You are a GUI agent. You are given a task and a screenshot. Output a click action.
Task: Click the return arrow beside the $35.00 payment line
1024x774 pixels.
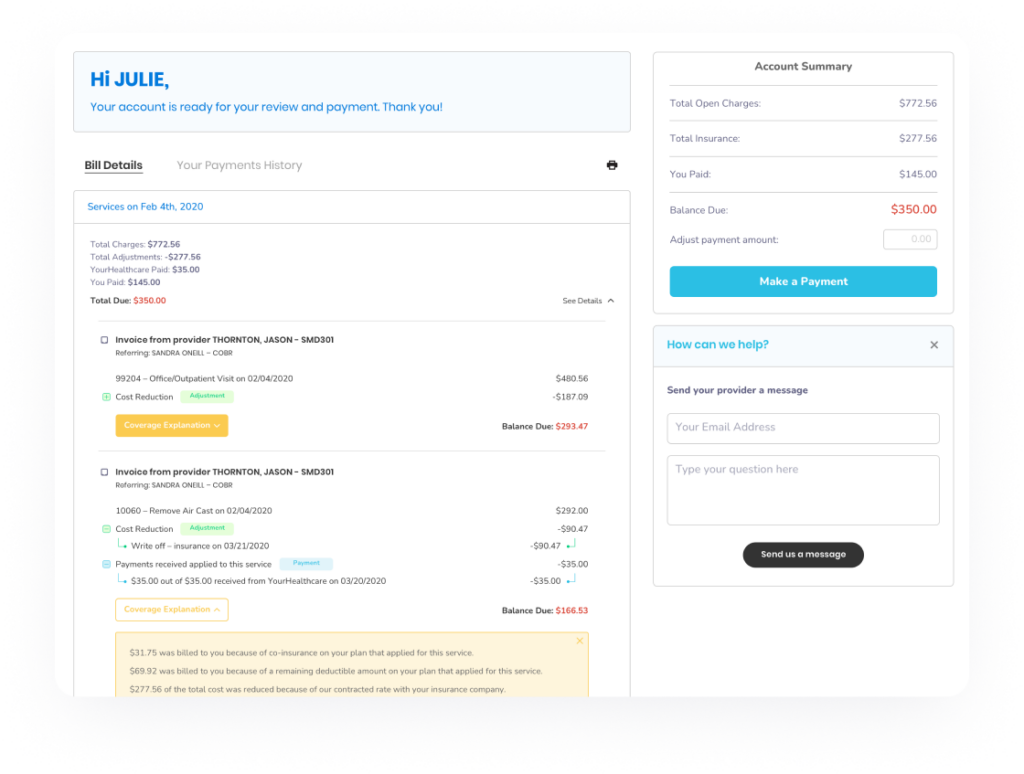572,580
